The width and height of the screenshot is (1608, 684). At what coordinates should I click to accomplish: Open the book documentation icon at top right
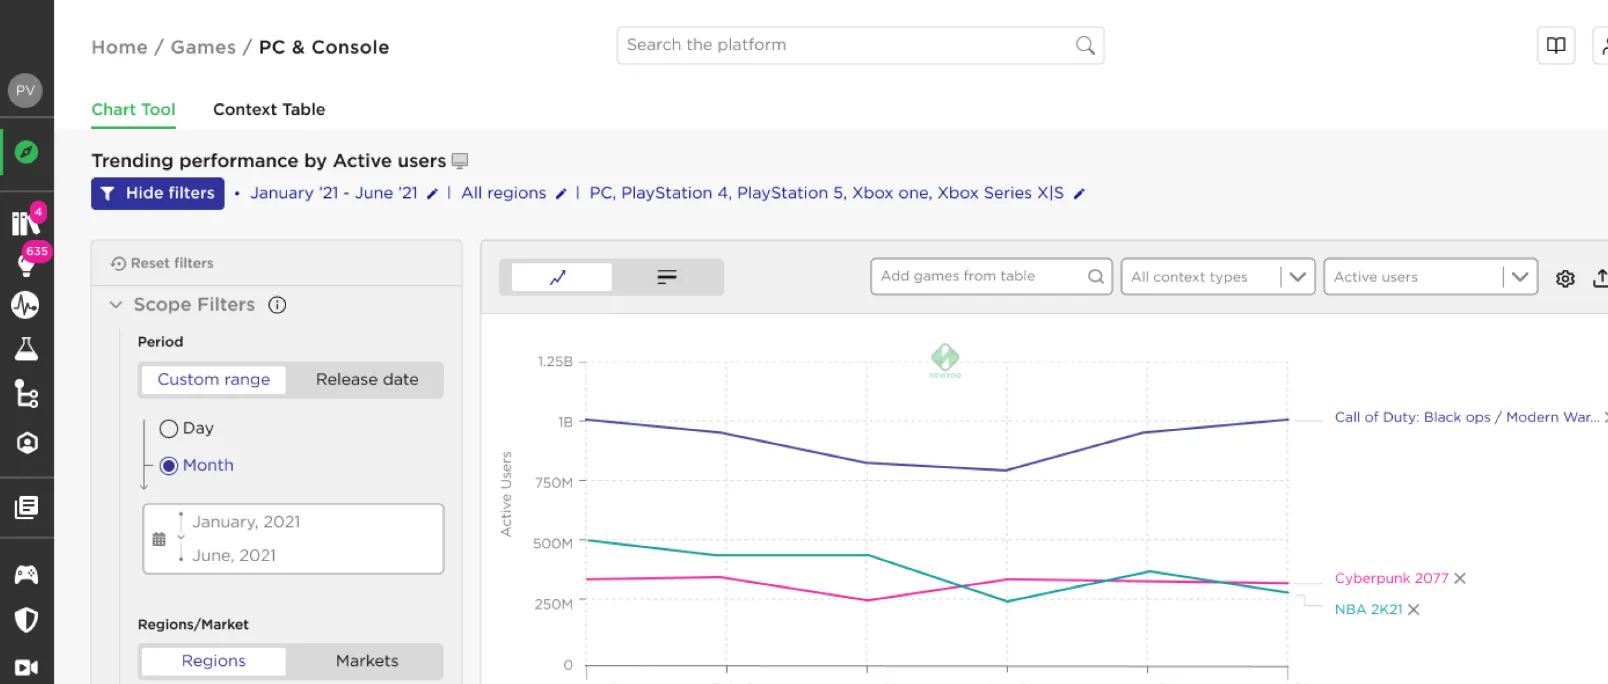[x=1556, y=45]
